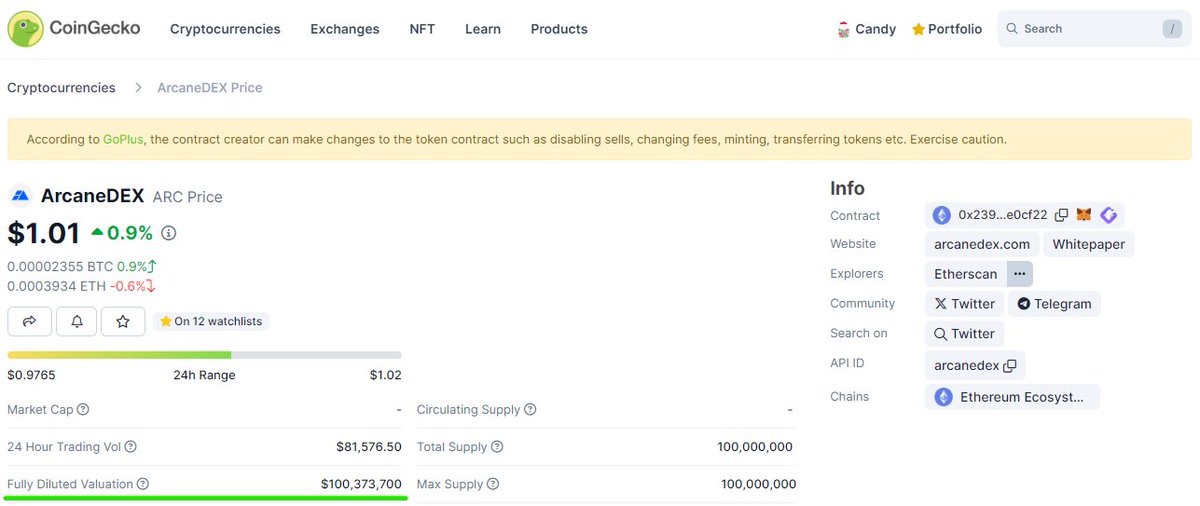The width and height of the screenshot is (1200, 506).
Task: Open the NFT menu
Action: [x=422, y=29]
